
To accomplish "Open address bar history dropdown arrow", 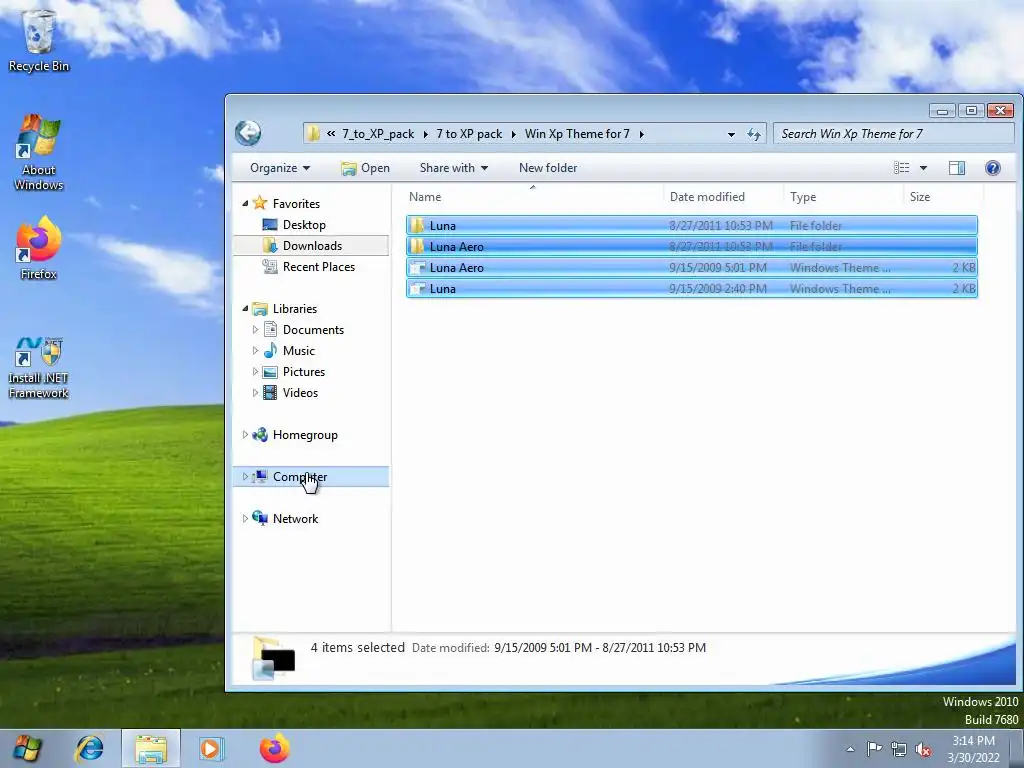I will (x=731, y=134).
